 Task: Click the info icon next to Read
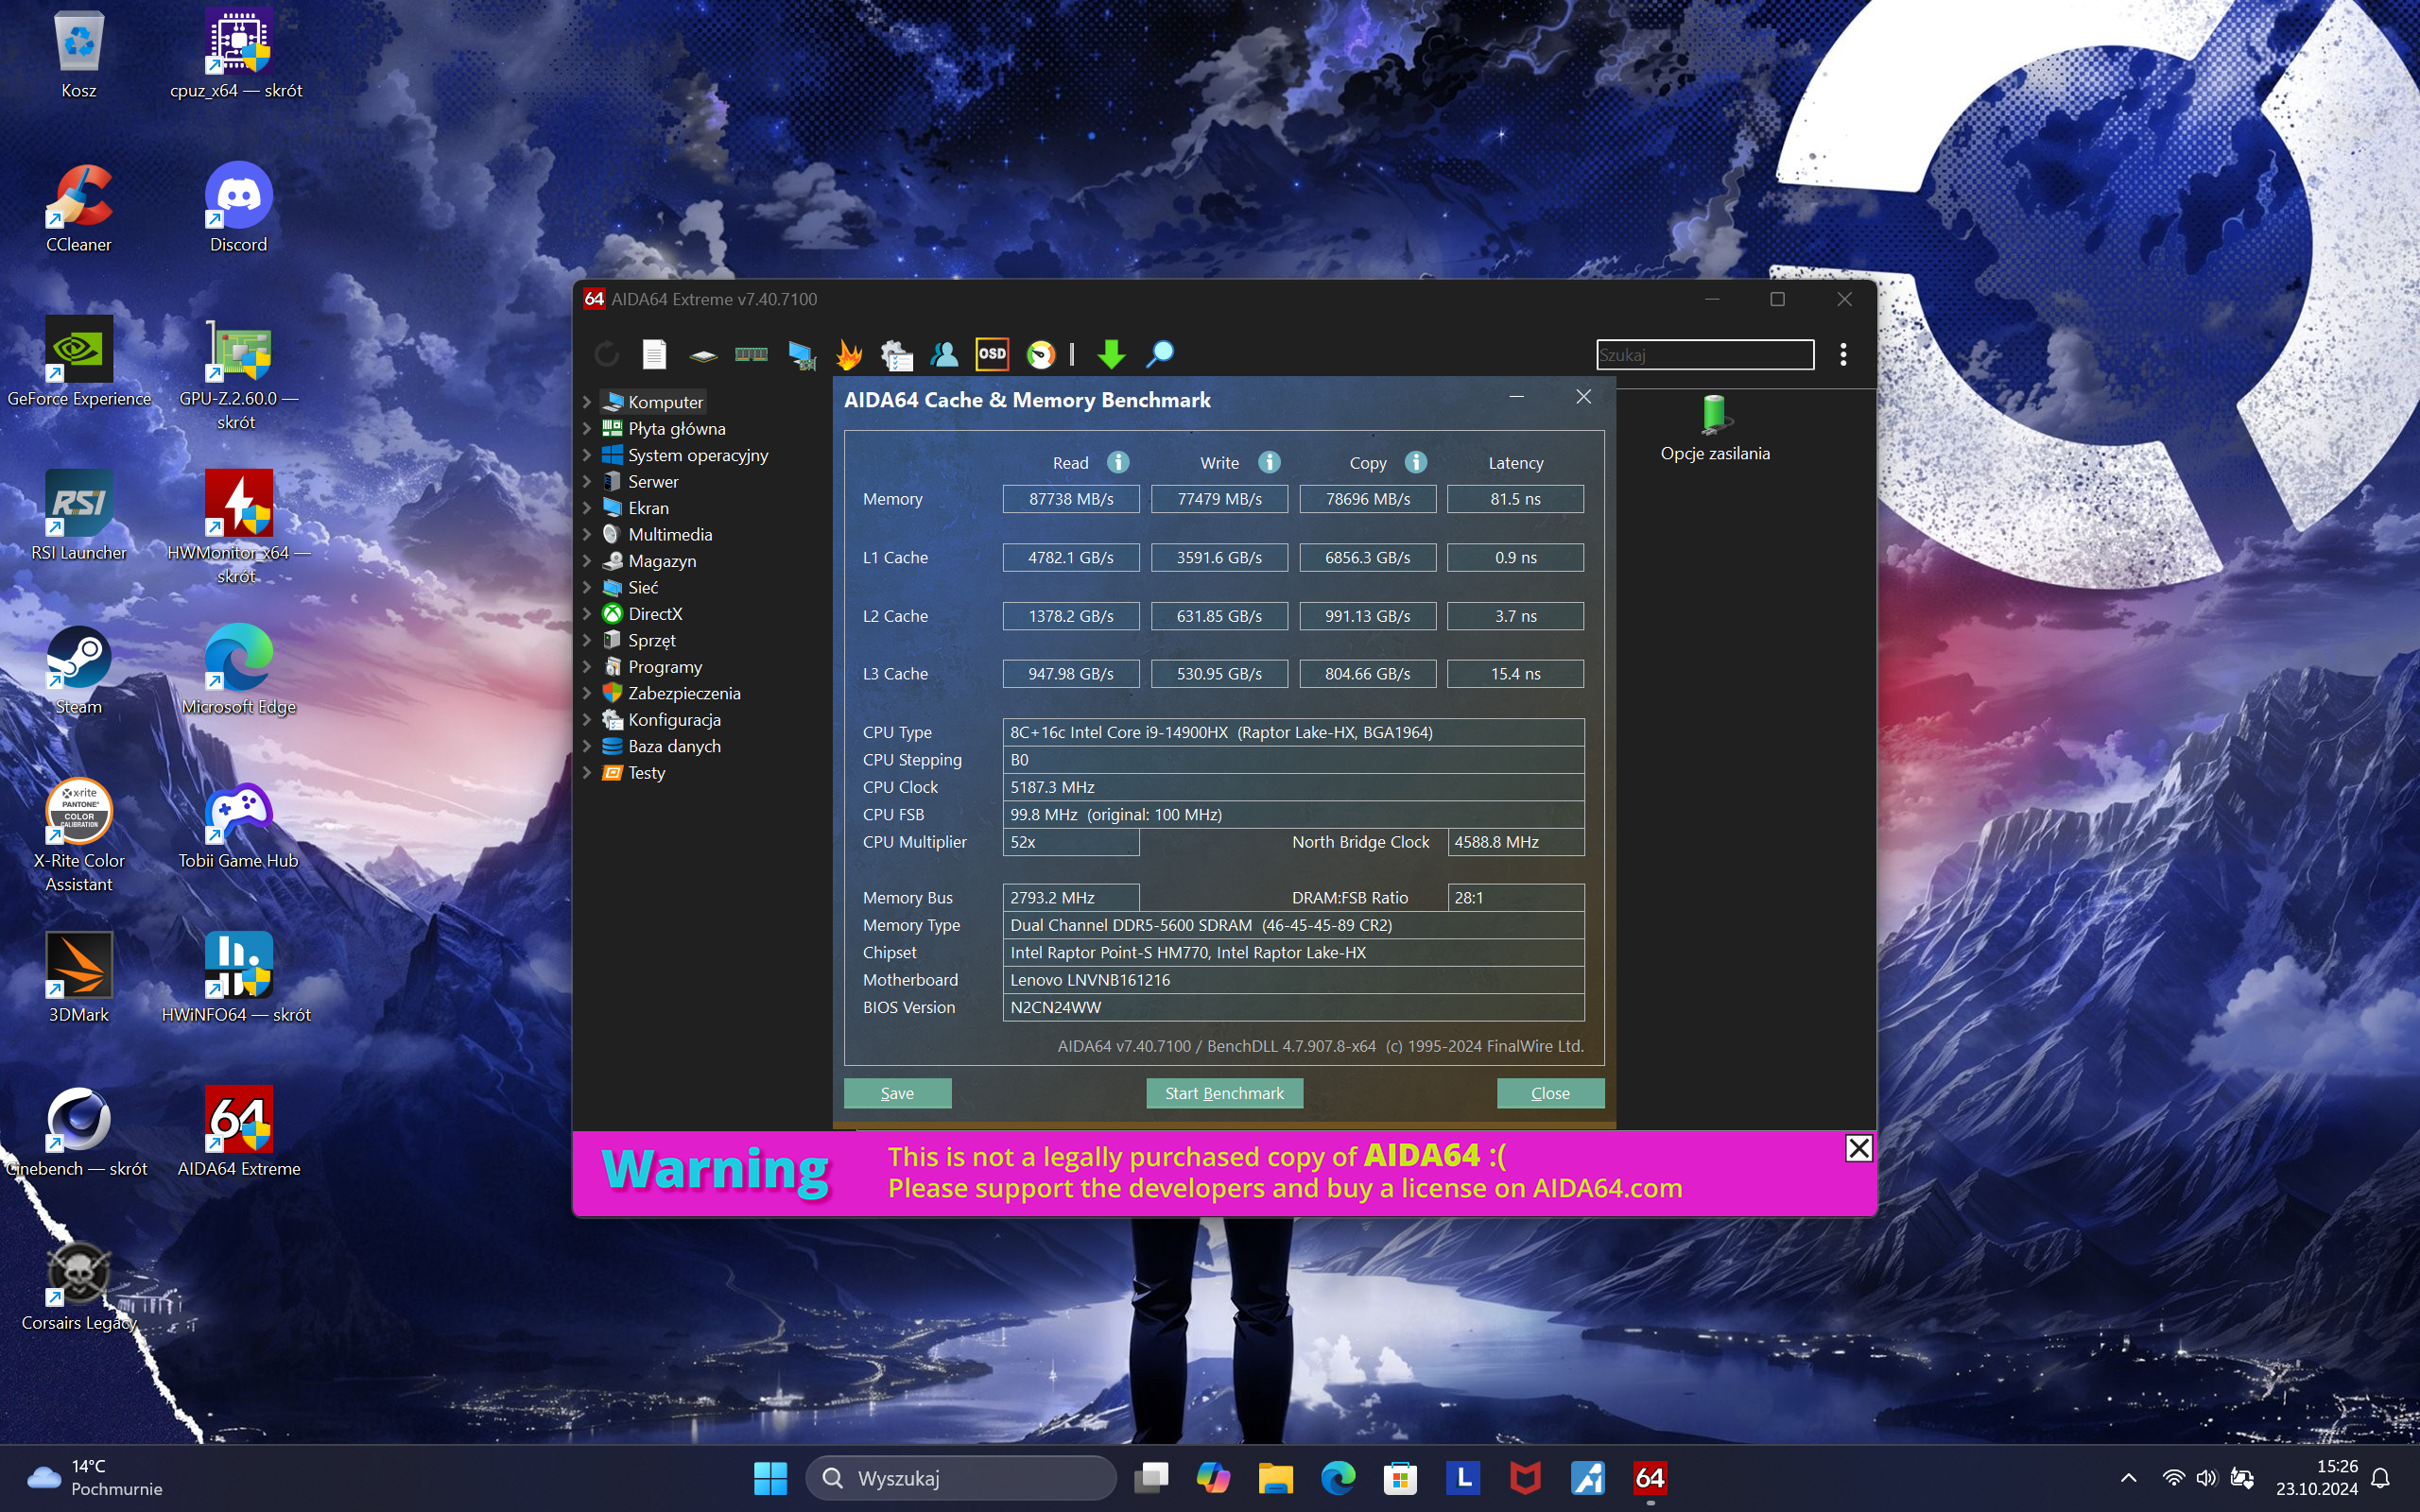point(1118,462)
